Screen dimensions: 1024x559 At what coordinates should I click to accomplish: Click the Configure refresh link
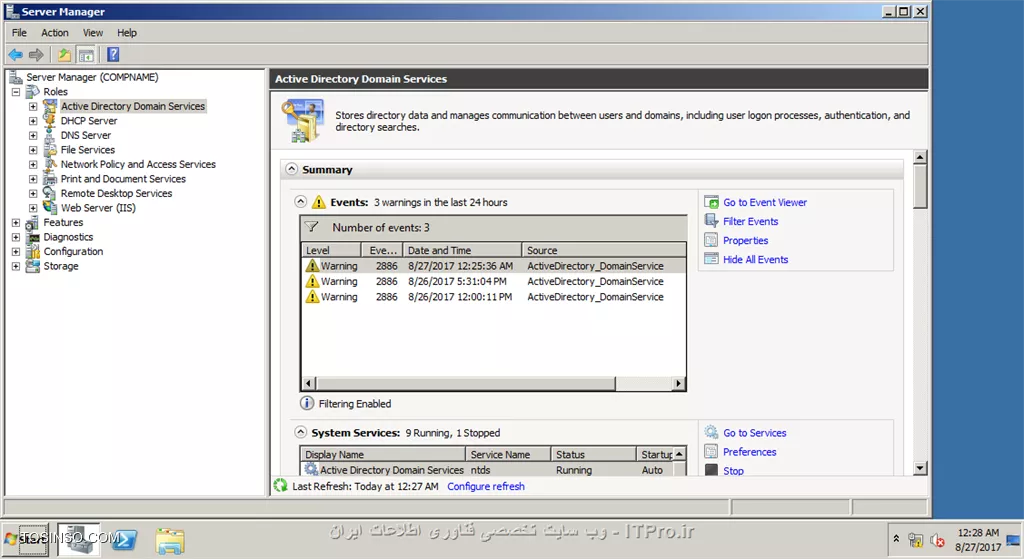click(486, 487)
